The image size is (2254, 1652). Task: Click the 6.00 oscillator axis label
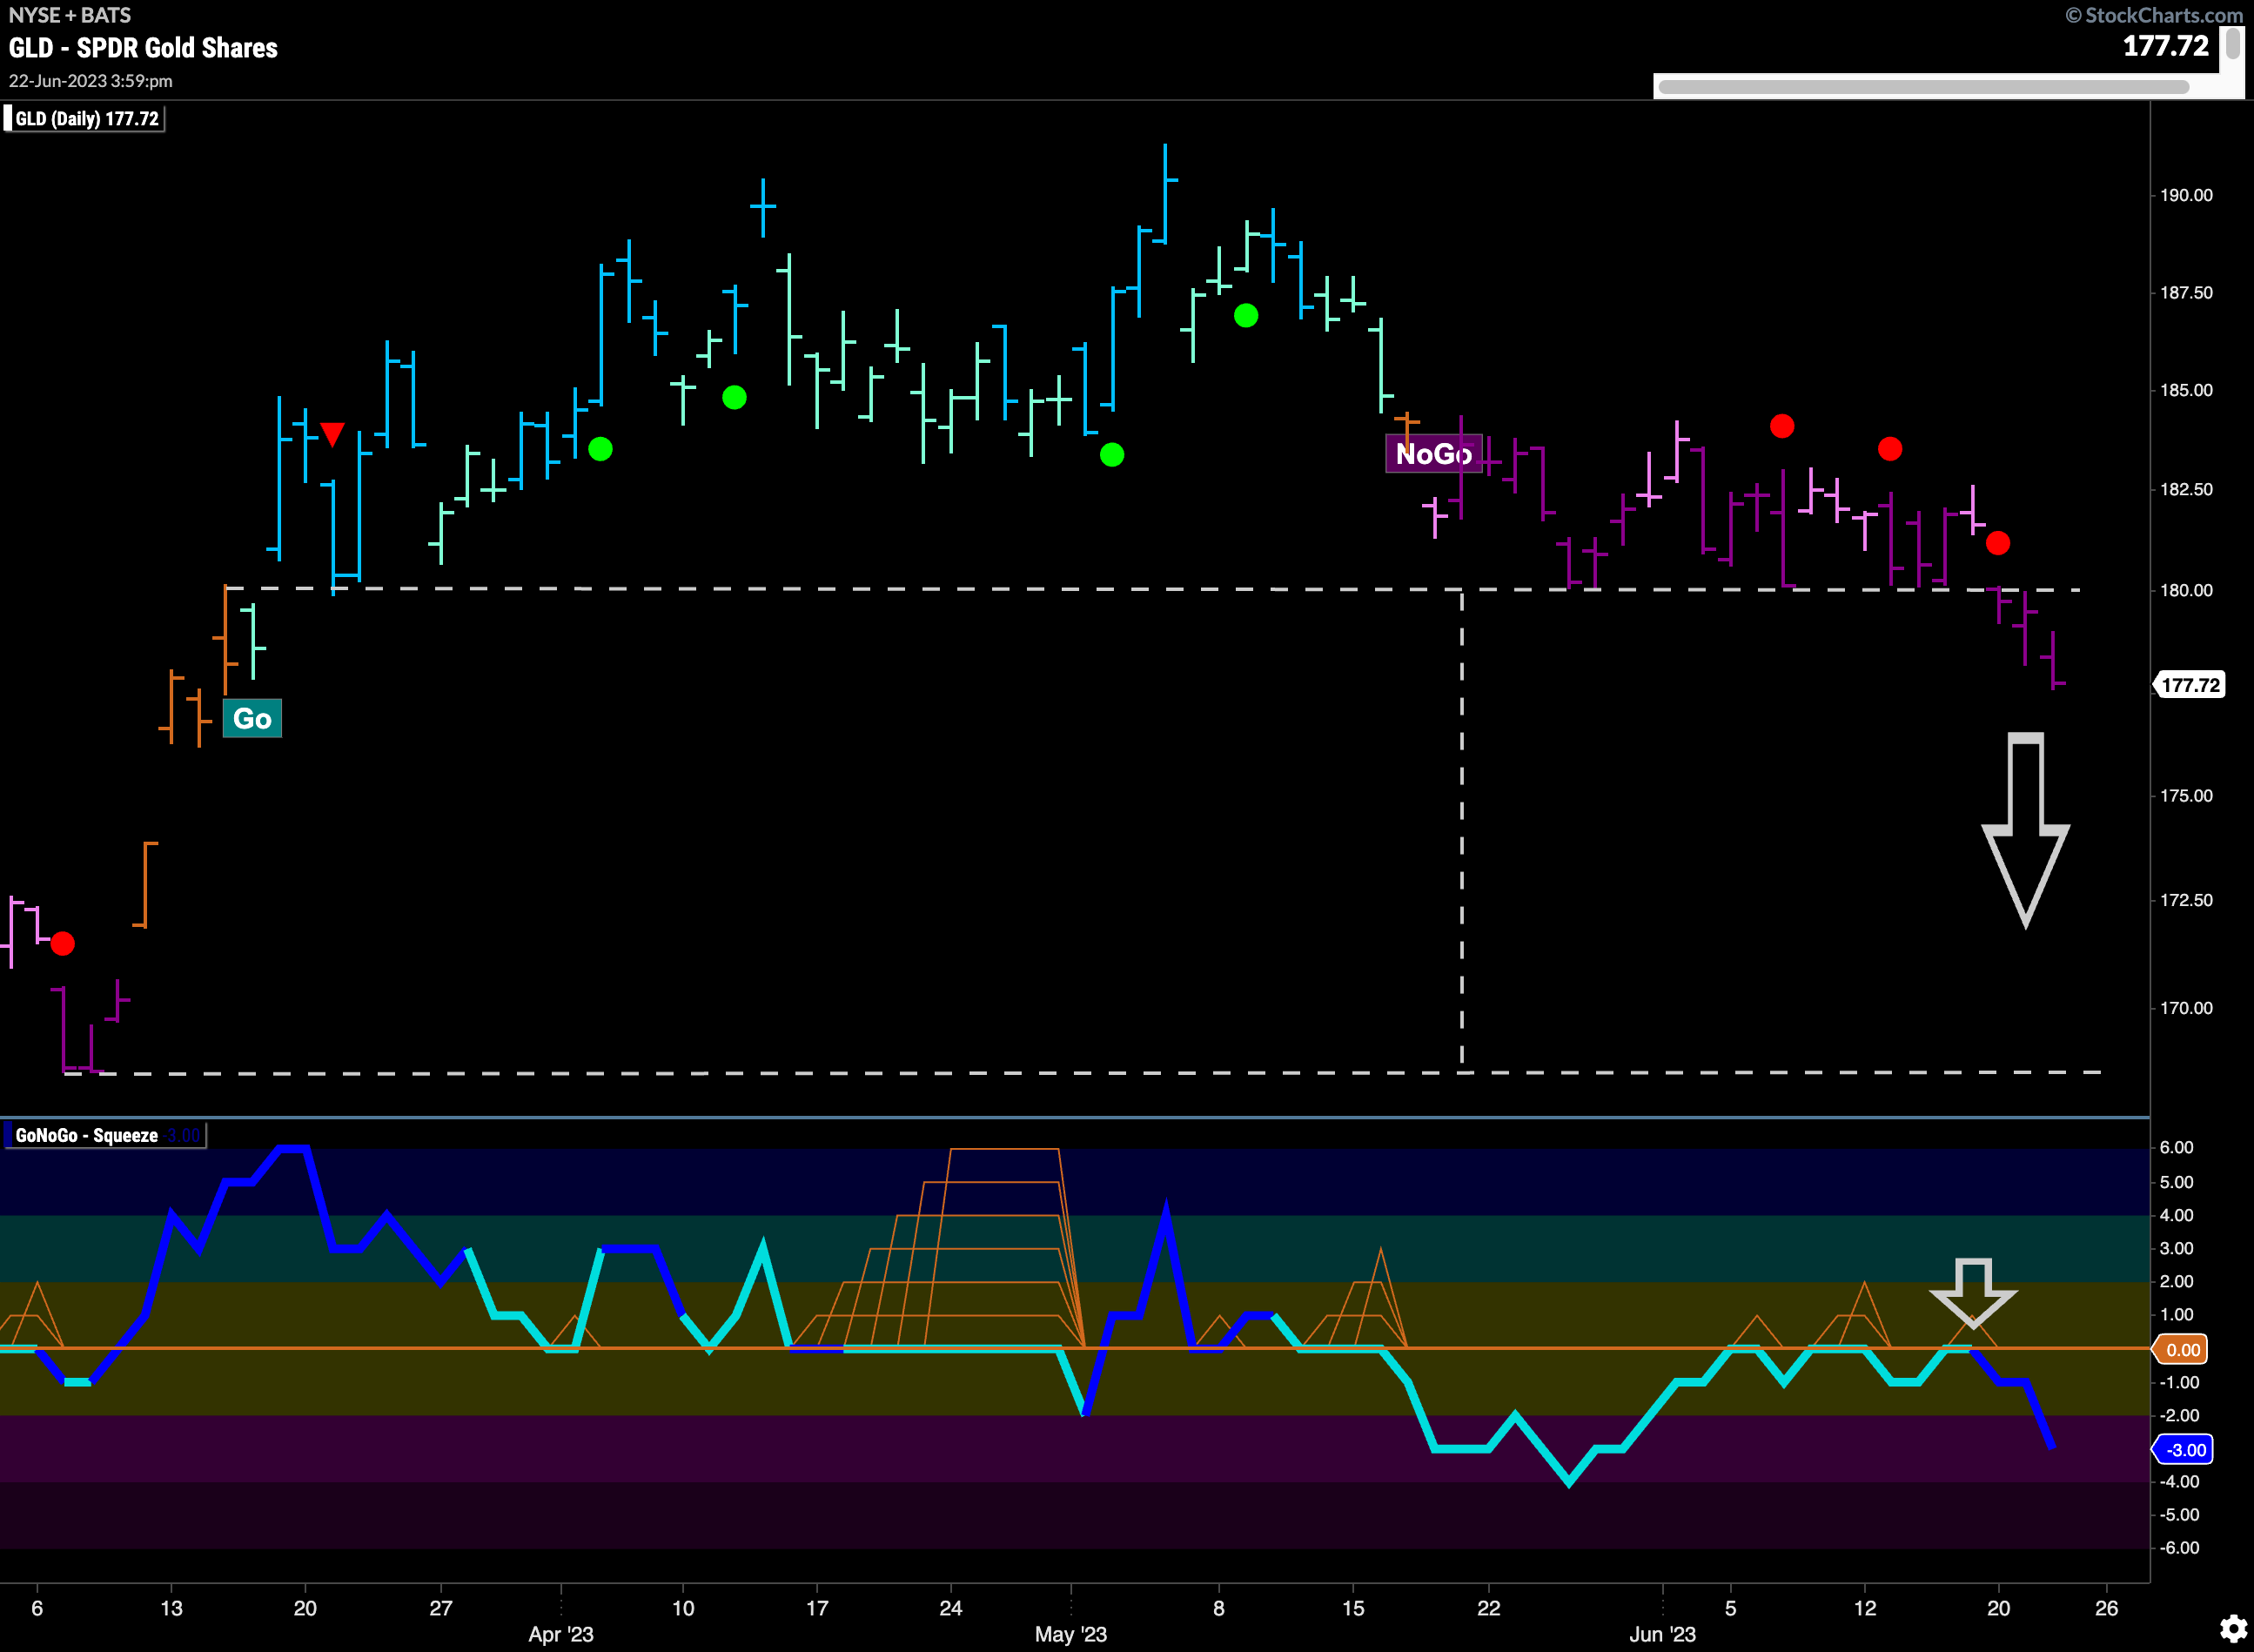click(x=2176, y=1148)
